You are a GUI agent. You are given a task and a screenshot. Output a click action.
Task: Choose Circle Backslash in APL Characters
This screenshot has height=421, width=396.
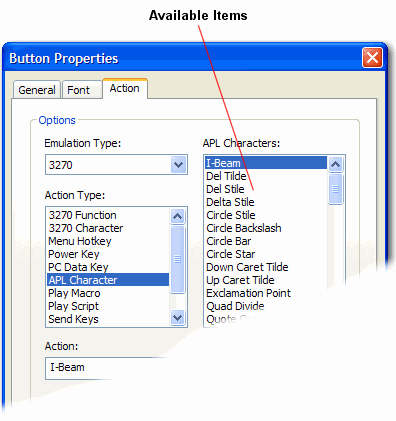266,228
